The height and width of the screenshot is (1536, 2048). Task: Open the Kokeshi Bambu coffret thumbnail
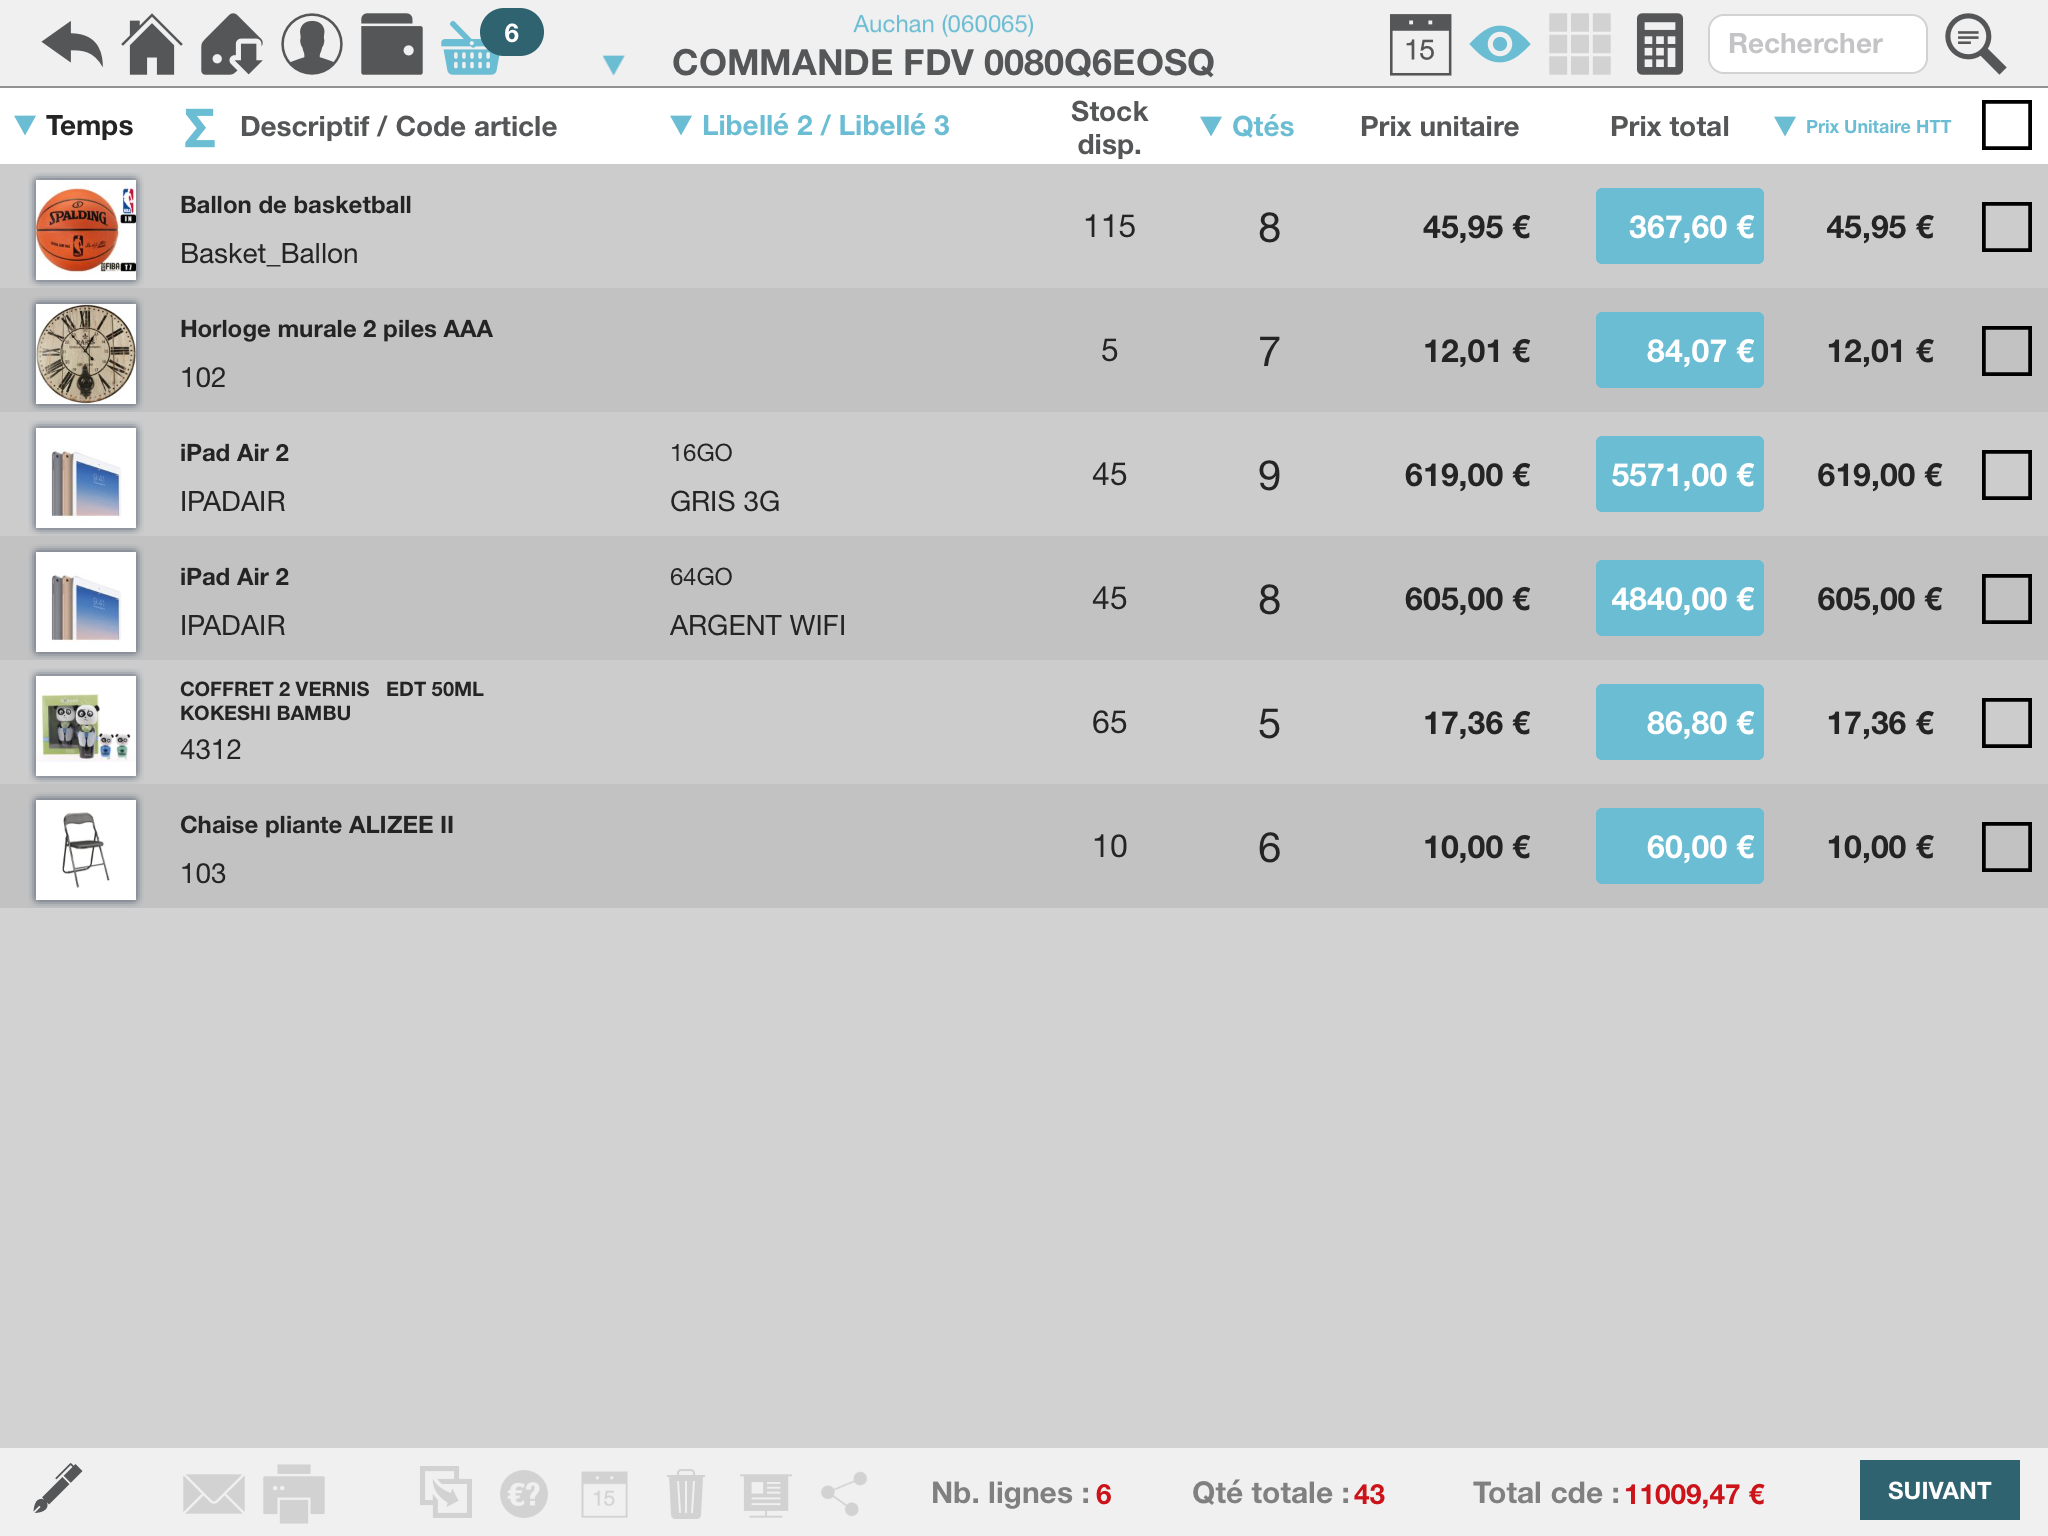(x=86, y=726)
